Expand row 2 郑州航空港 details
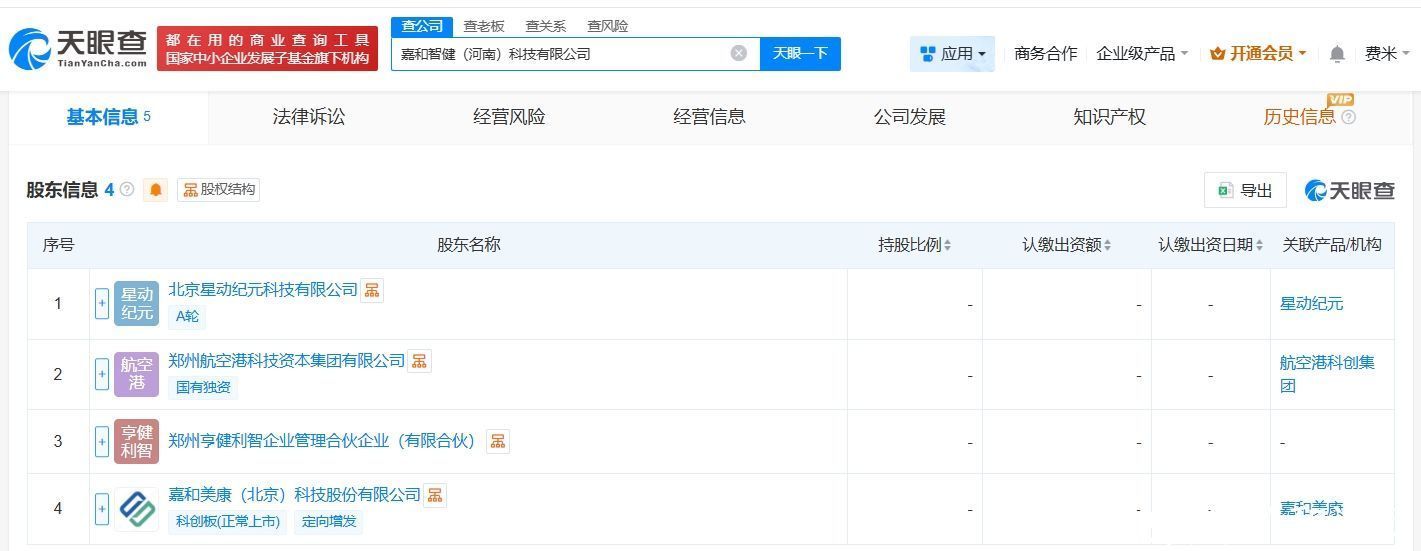This screenshot has width=1421, height=551. [x=102, y=375]
